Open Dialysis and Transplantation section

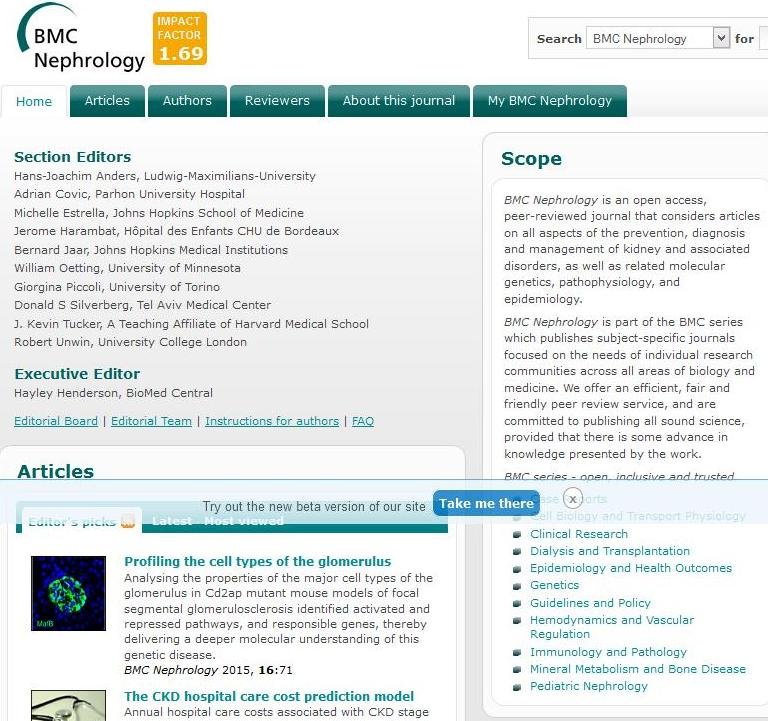tap(610, 551)
